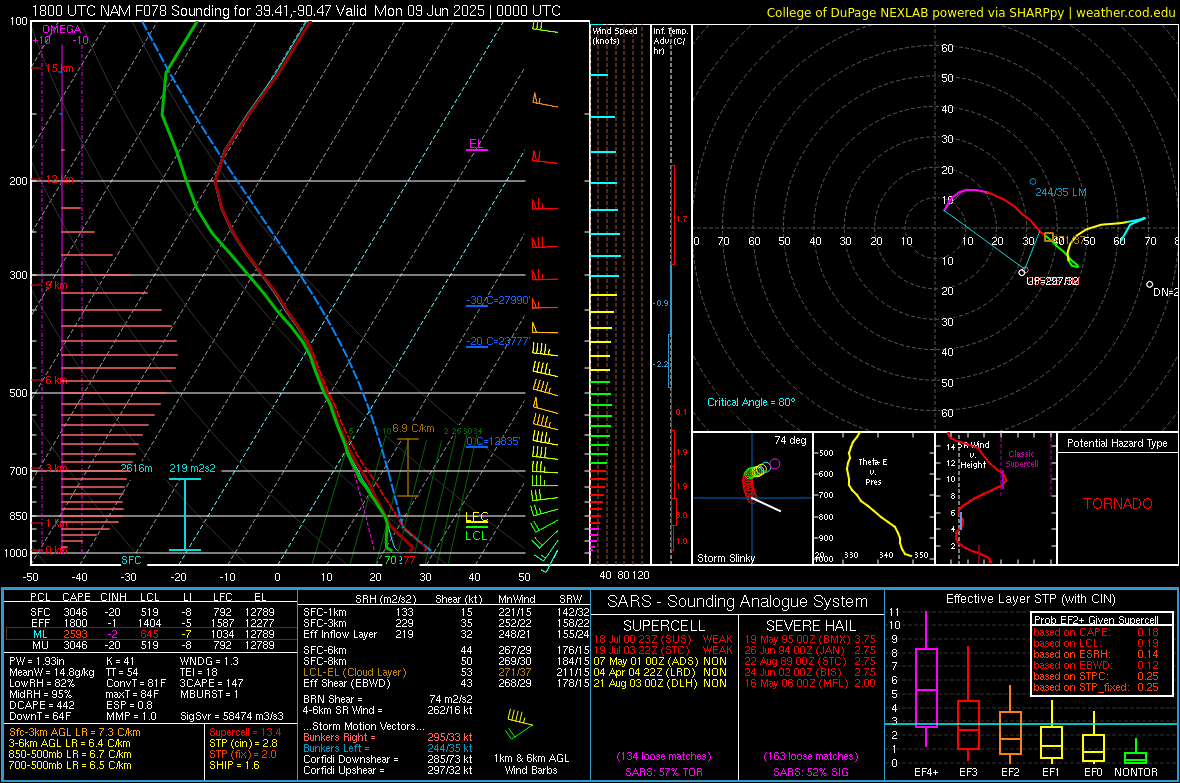The height and width of the screenshot is (783, 1180).
Task: Click 'Corfidi Downshear =' line
Action: click(x=388, y=759)
